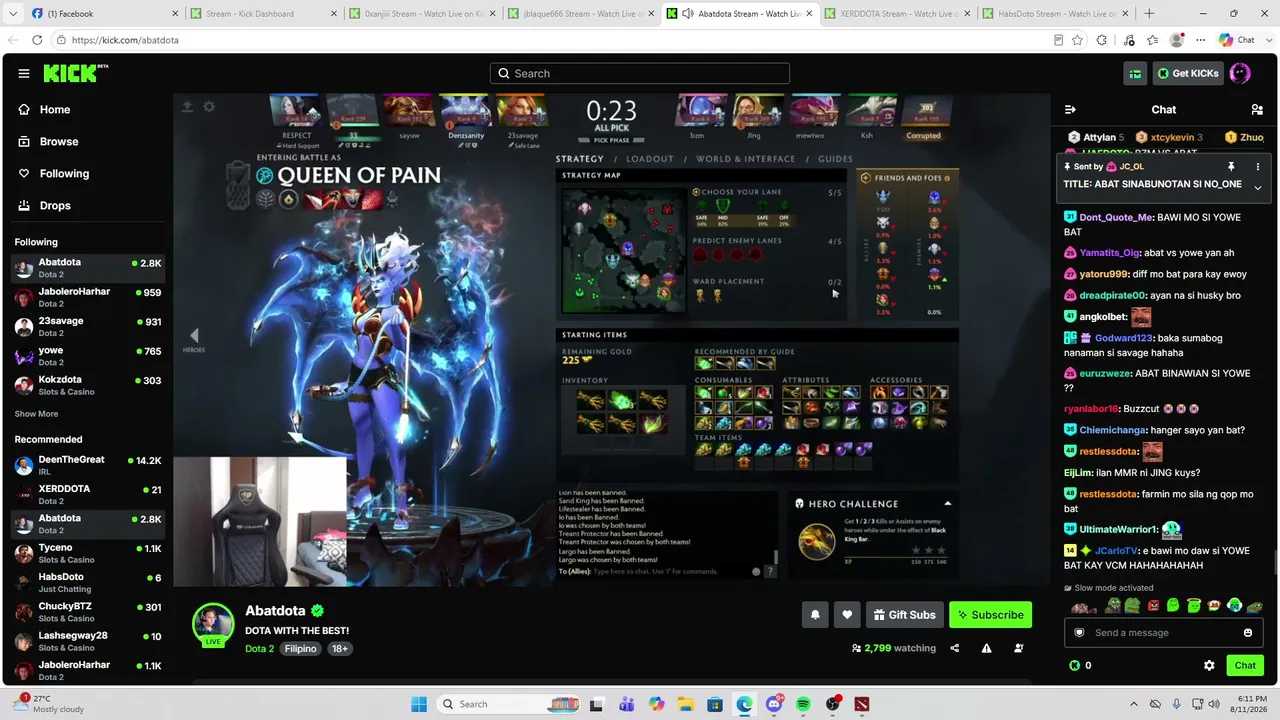
Task: Click the JC_OL username in pinned message
Action: click(1131, 167)
